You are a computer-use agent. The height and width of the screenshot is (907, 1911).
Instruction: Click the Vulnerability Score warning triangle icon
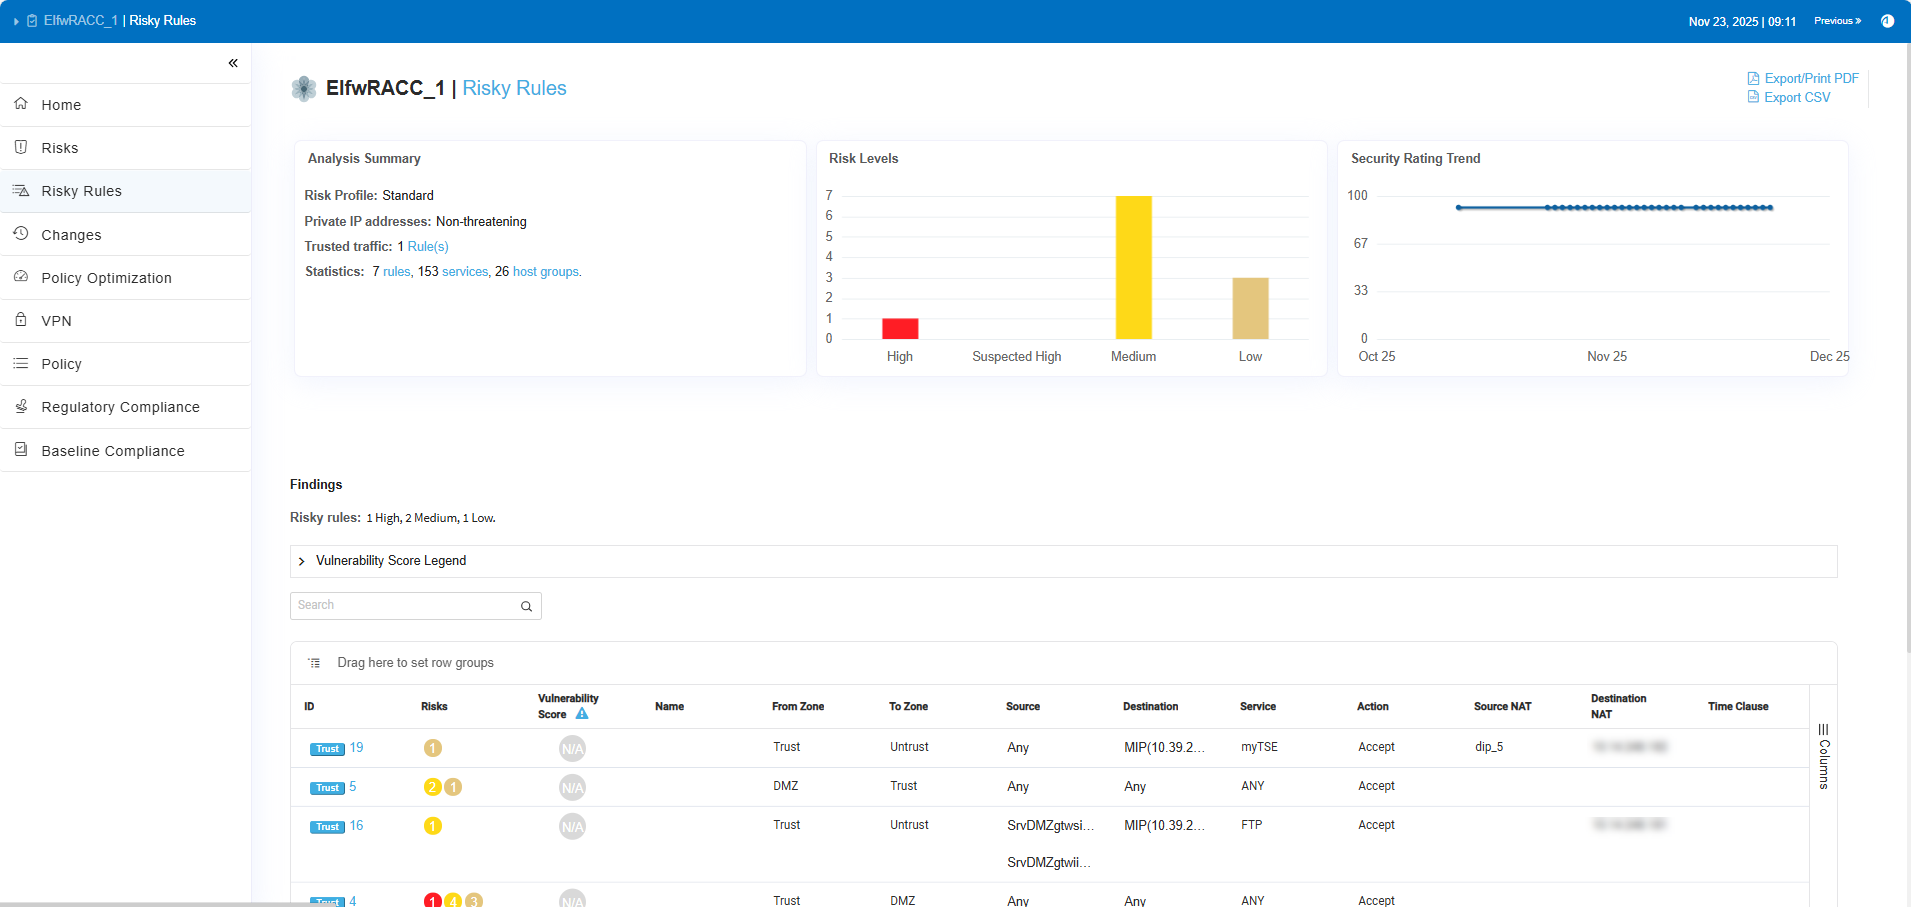[582, 714]
